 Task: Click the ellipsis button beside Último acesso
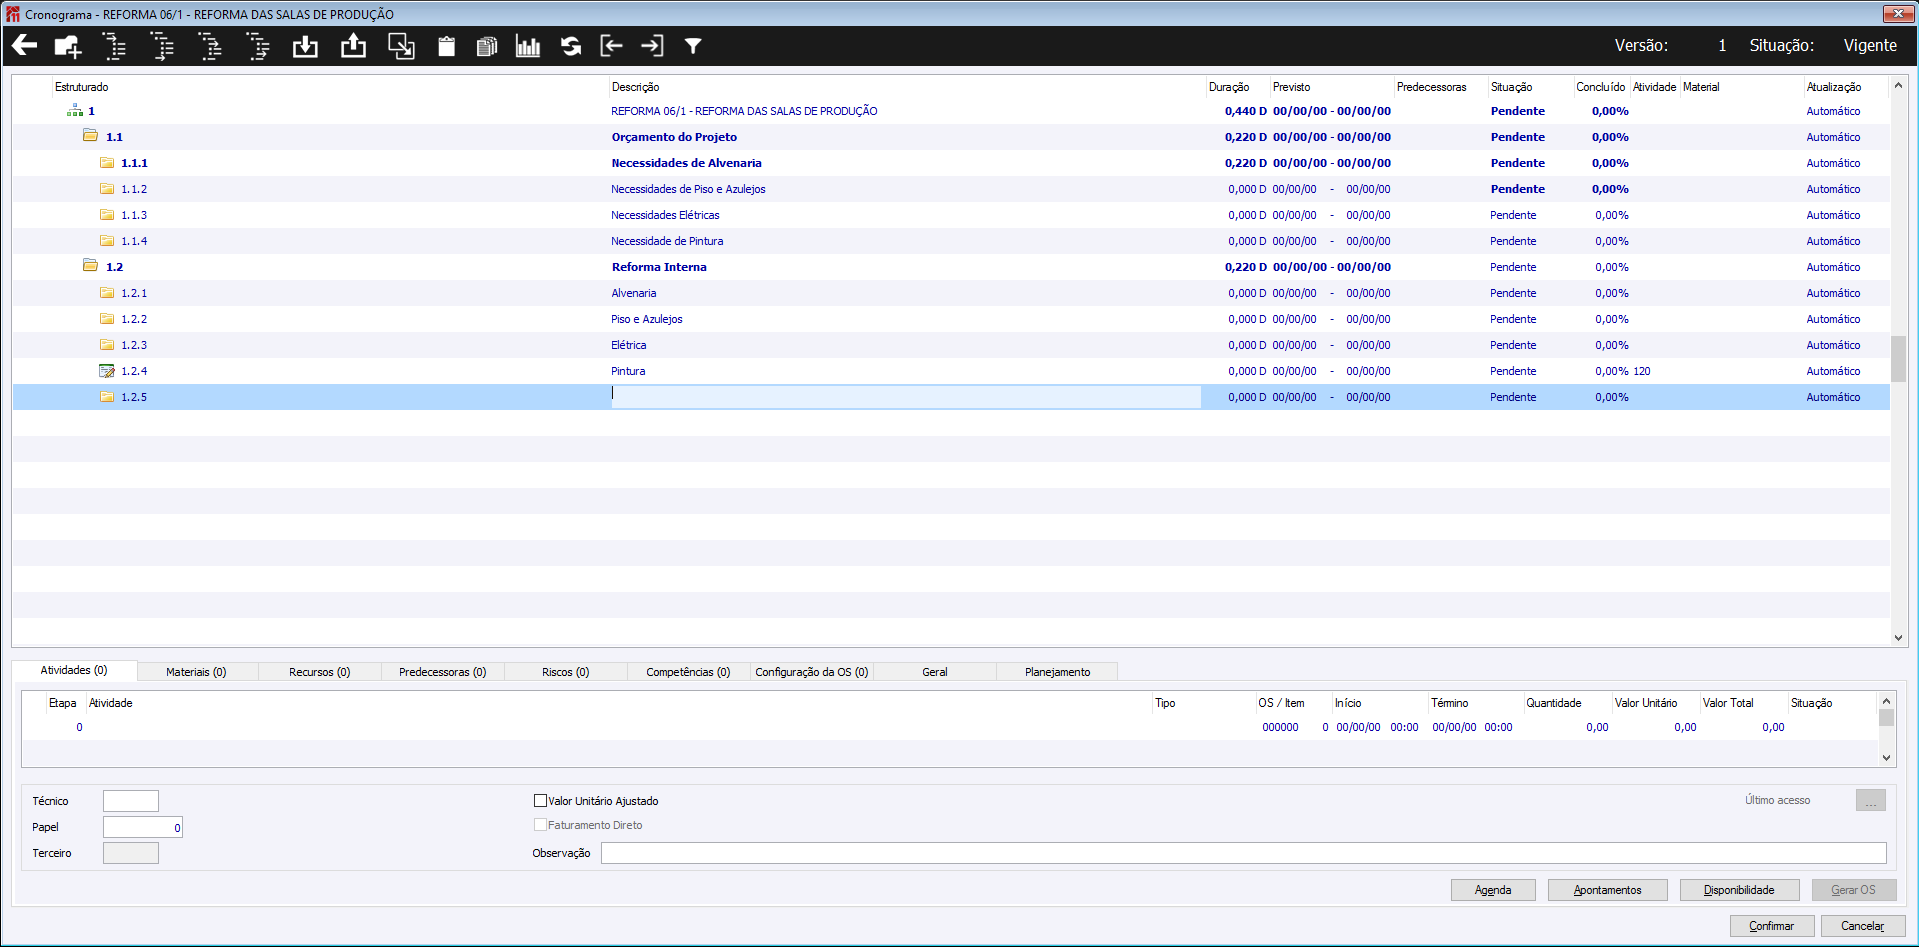pyautogui.click(x=1871, y=800)
